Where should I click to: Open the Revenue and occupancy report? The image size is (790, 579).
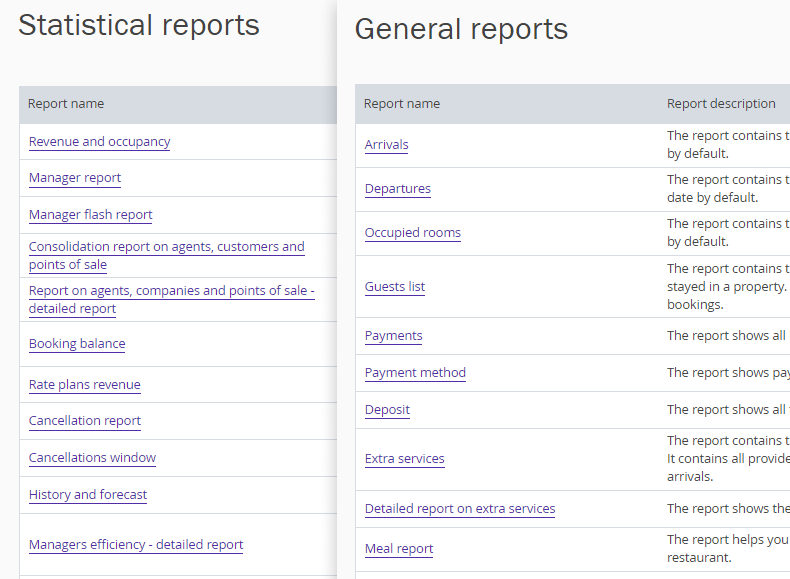(x=99, y=142)
